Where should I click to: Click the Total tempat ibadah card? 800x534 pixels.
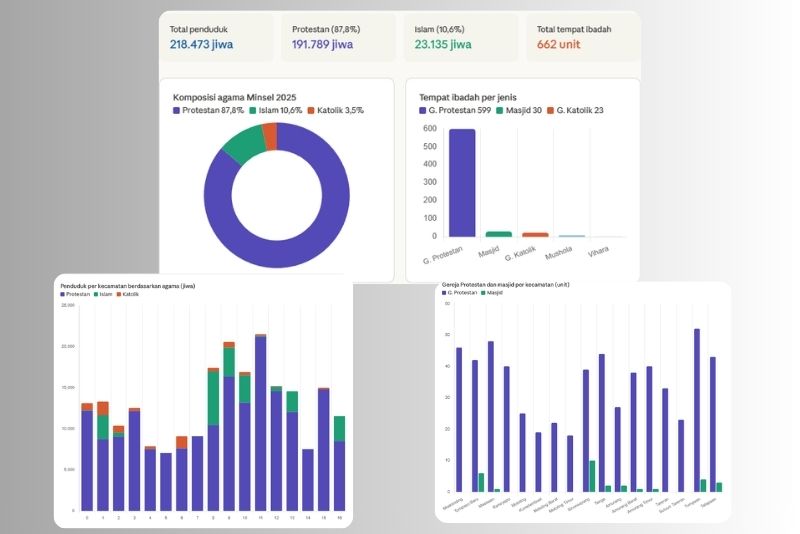tap(581, 38)
